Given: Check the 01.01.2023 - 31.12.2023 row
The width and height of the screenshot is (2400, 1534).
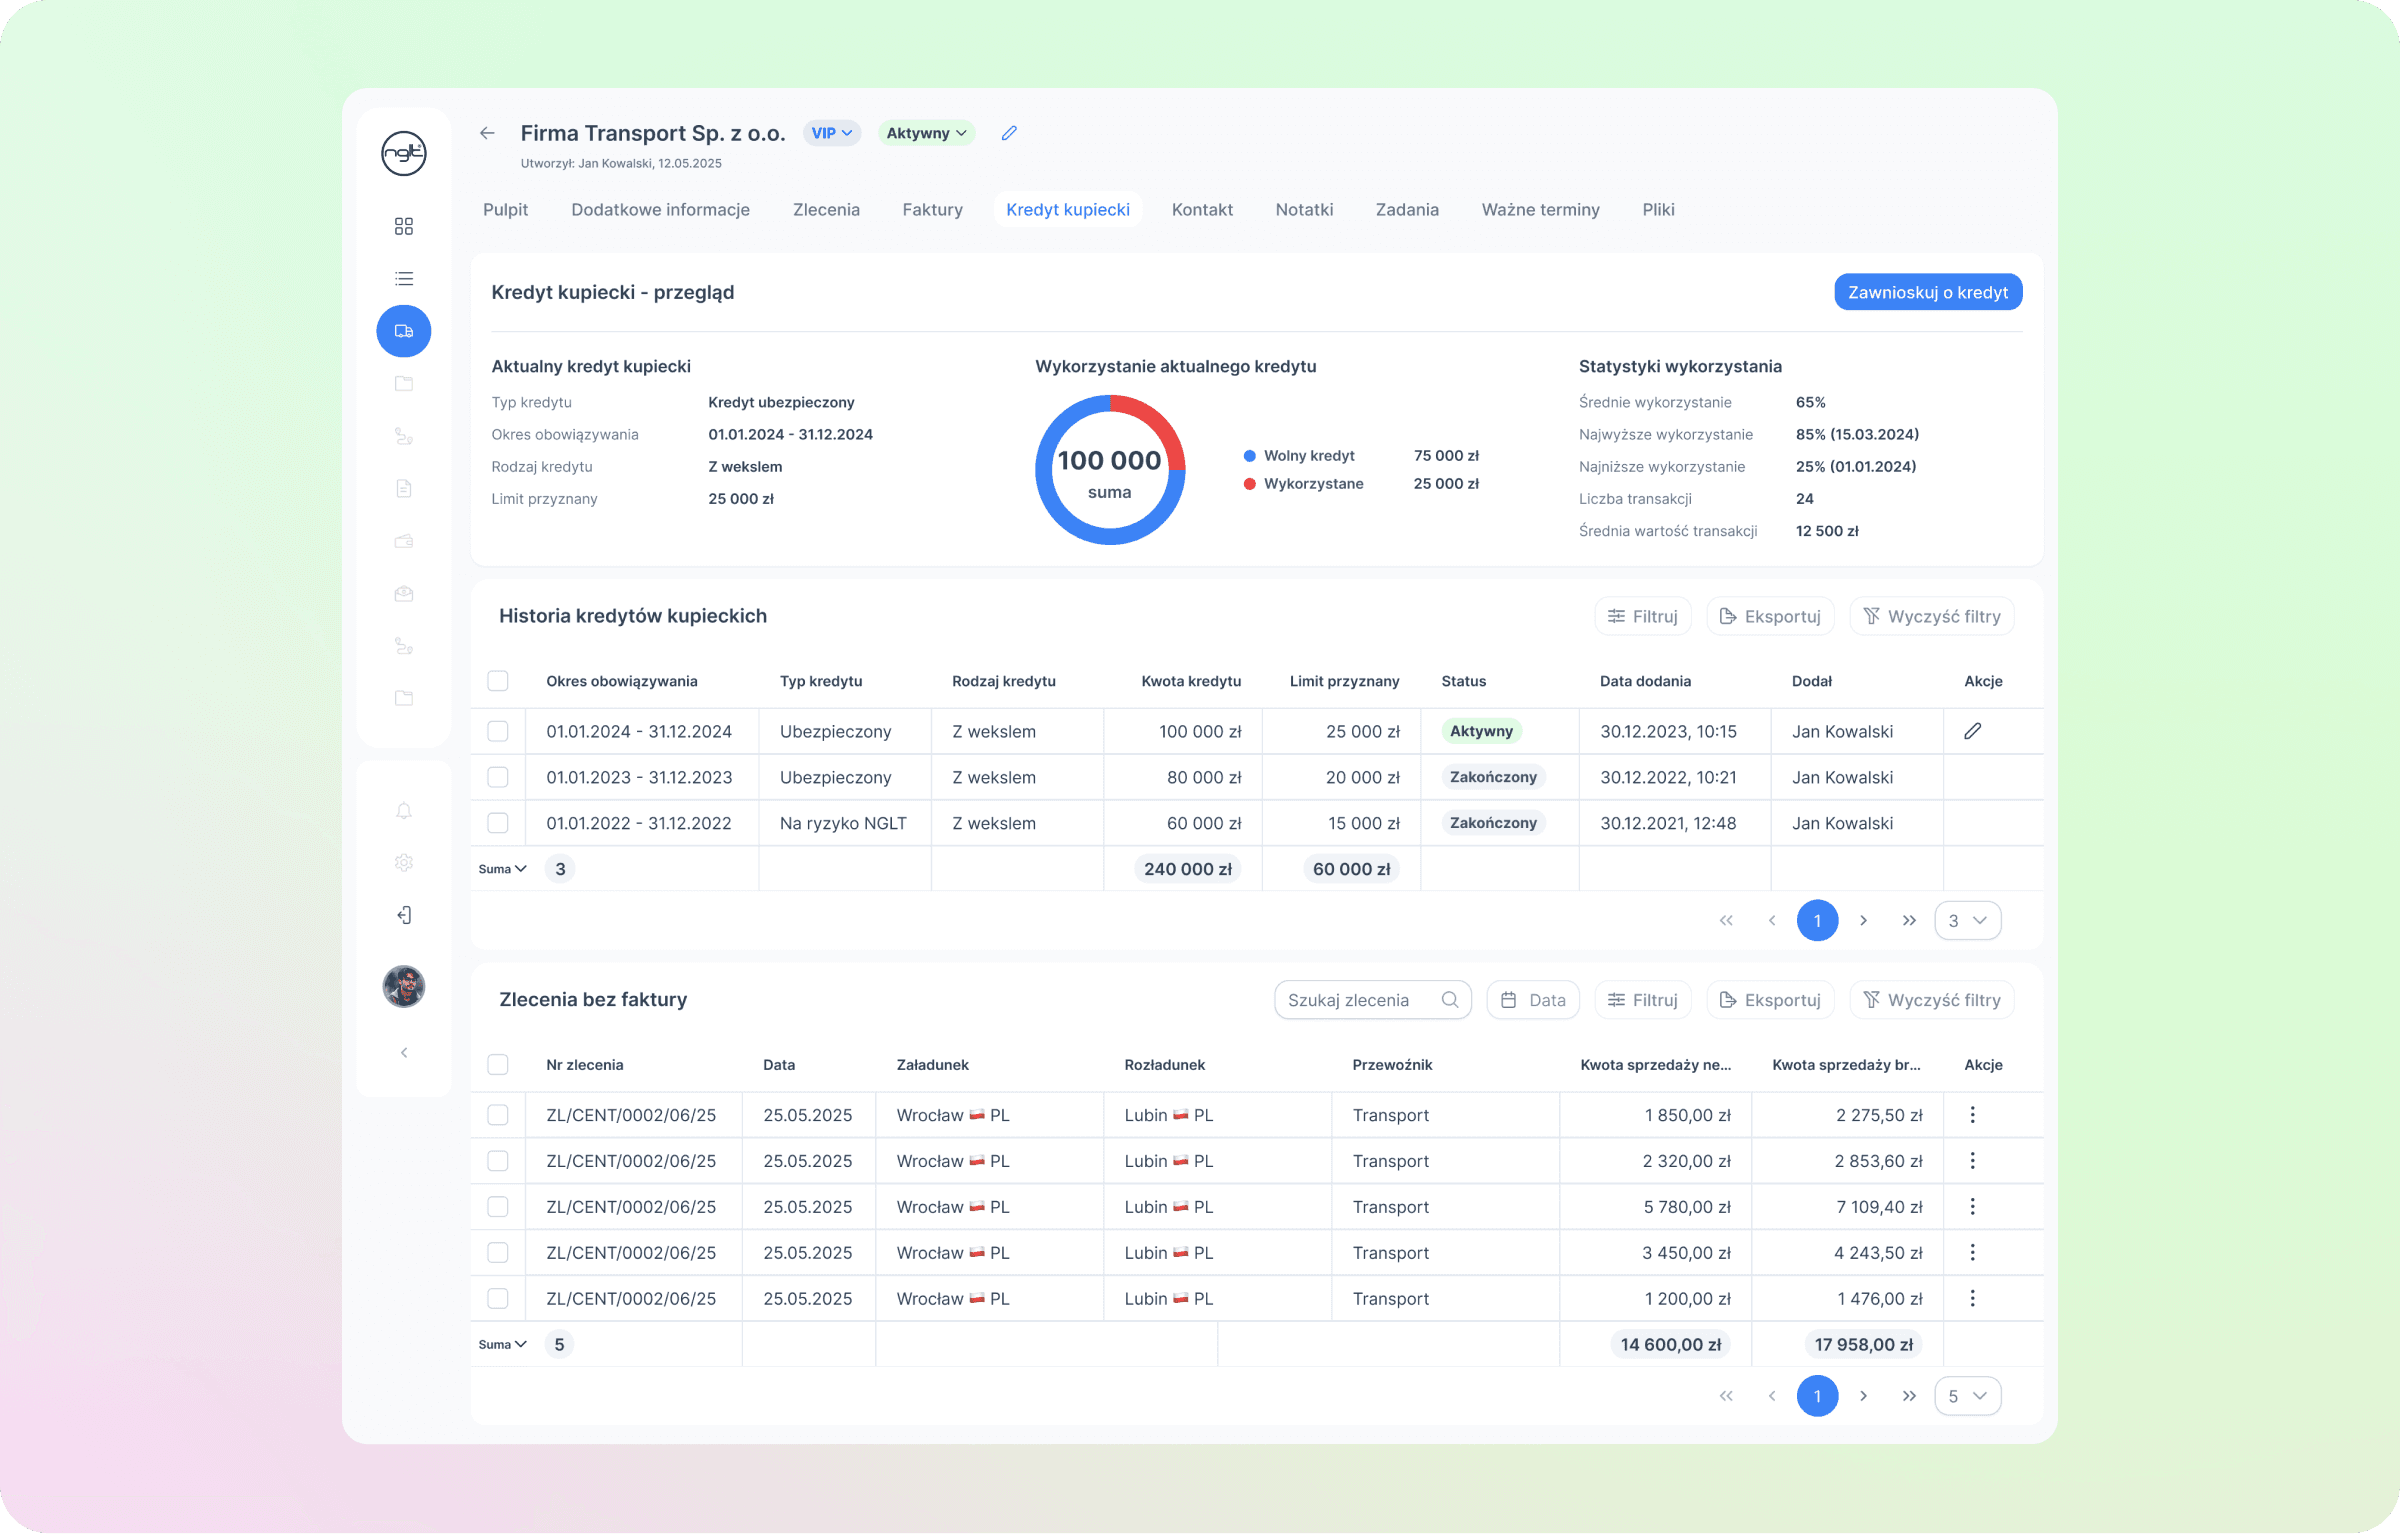Looking at the screenshot, I should tap(497, 777).
